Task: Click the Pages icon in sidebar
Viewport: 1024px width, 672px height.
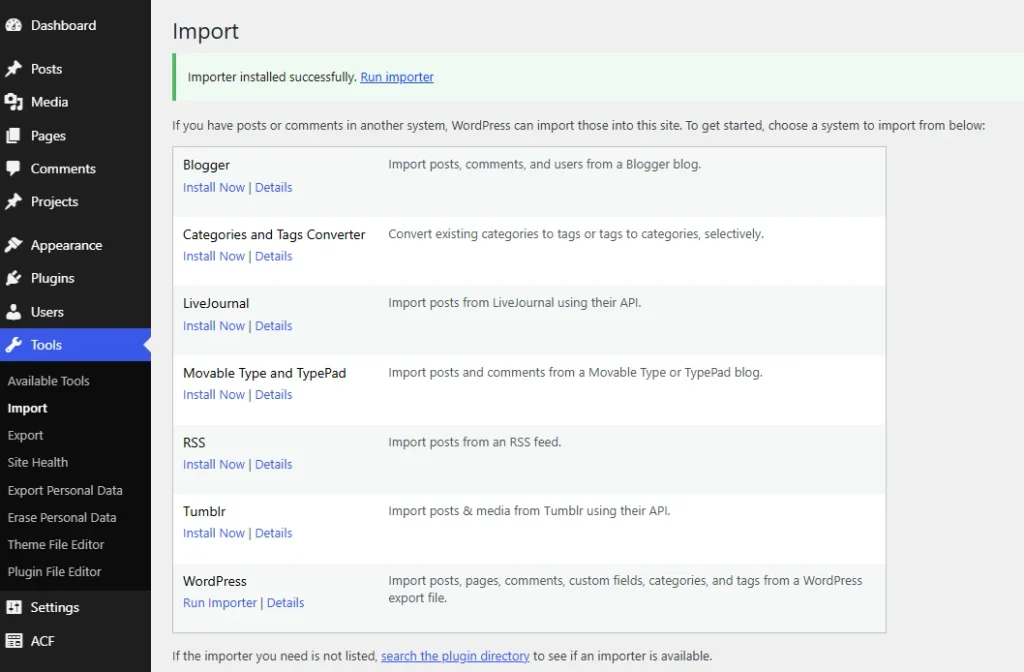Action: [x=13, y=135]
